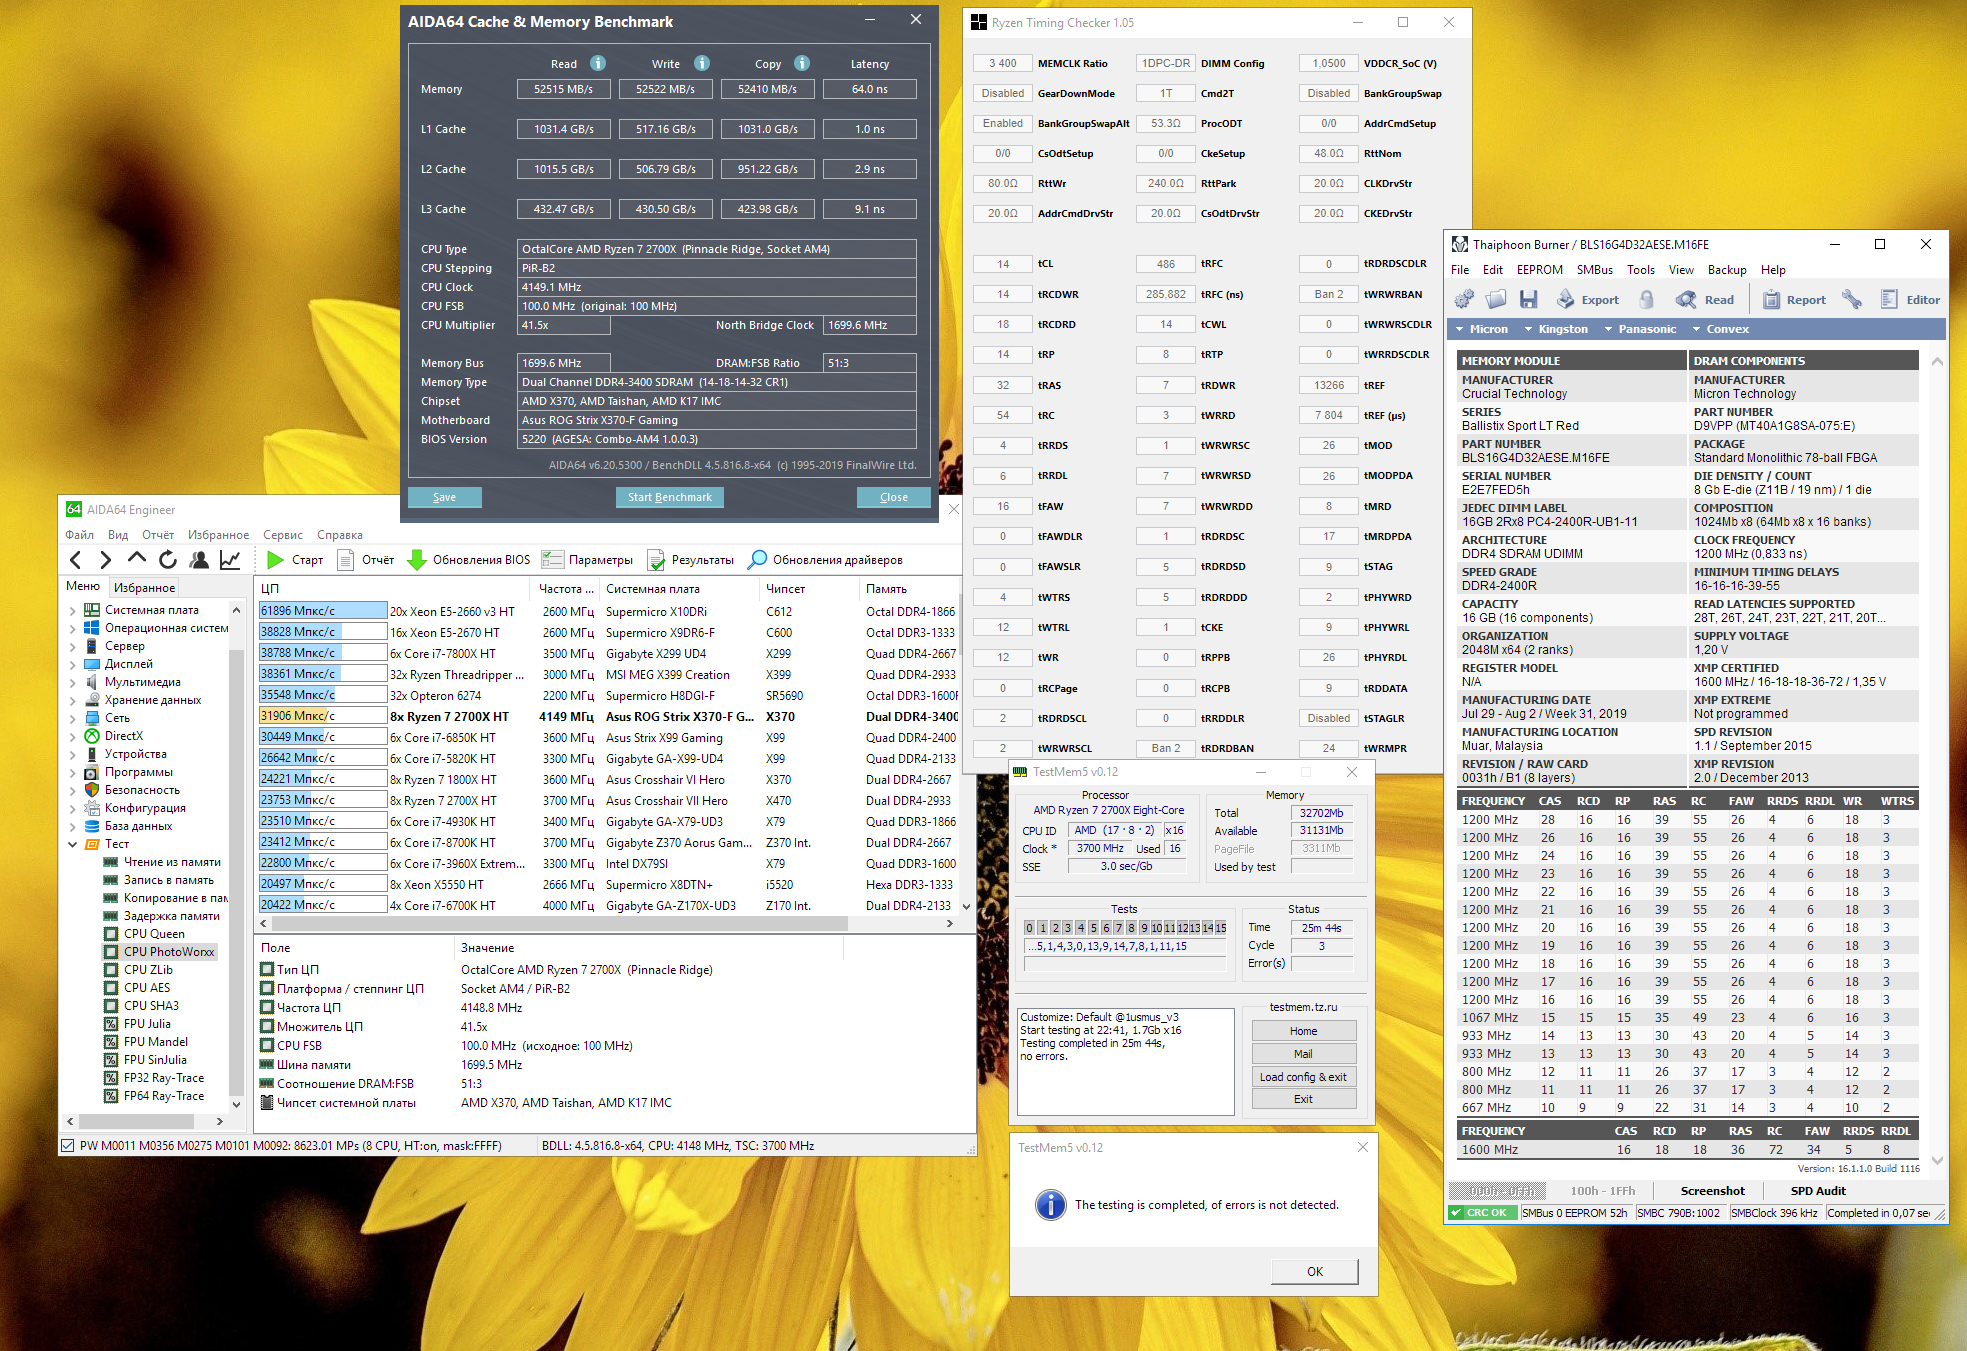This screenshot has width=1967, height=1351.
Task: Click the Export icon in Thaiphoon toolbar
Action: [x=1566, y=299]
